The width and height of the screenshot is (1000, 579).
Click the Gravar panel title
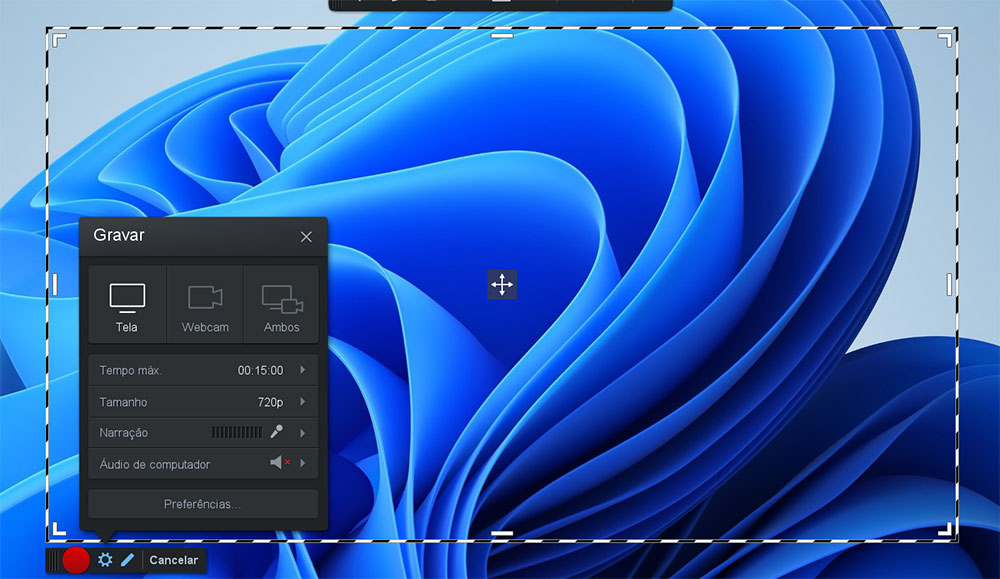119,235
